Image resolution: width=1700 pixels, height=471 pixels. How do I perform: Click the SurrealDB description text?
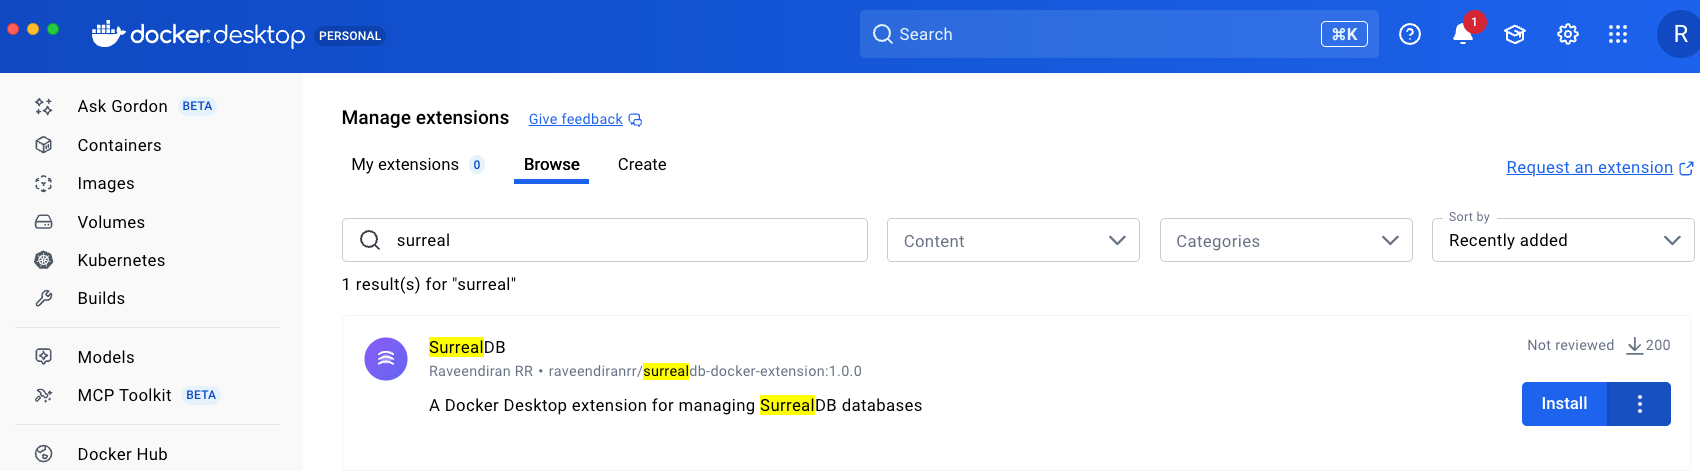click(676, 405)
